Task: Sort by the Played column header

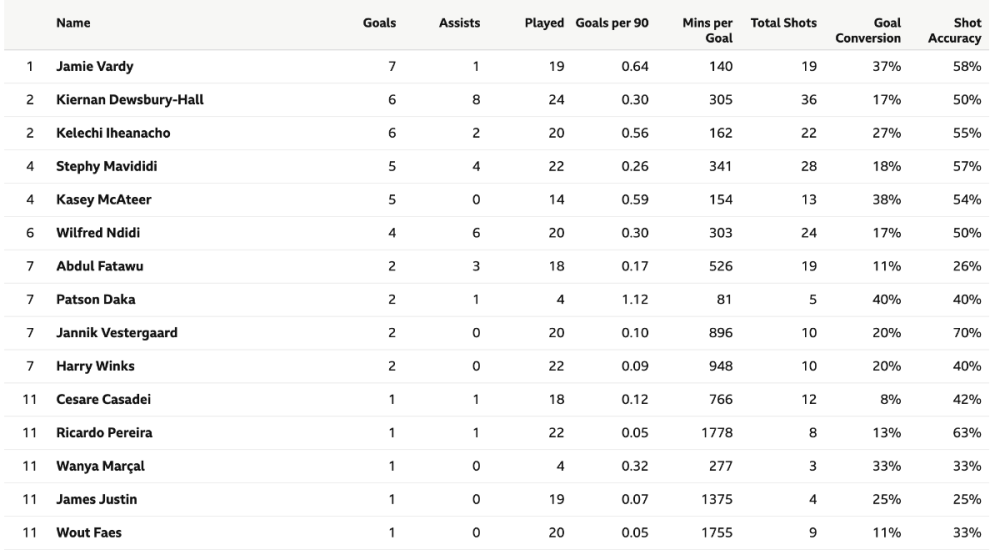Action: click(545, 22)
